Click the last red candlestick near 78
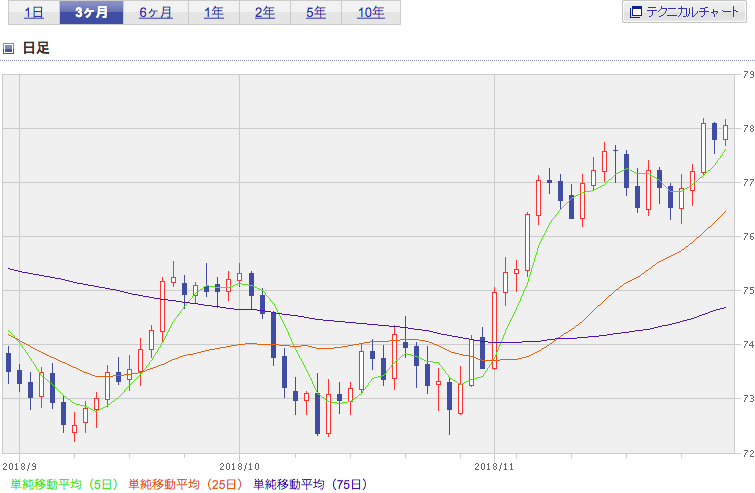 [x=726, y=132]
